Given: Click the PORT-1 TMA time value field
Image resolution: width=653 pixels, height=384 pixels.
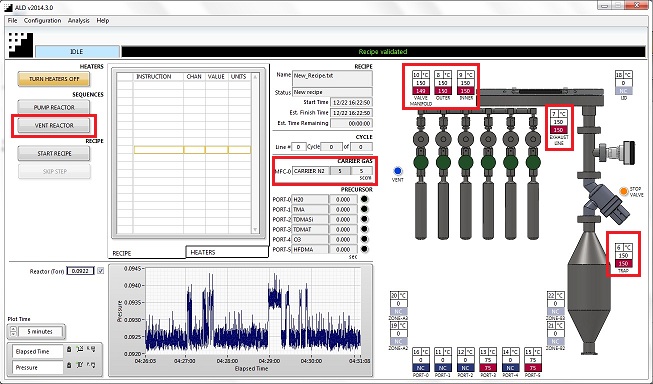Looking at the screenshot, I should click(343, 209).
